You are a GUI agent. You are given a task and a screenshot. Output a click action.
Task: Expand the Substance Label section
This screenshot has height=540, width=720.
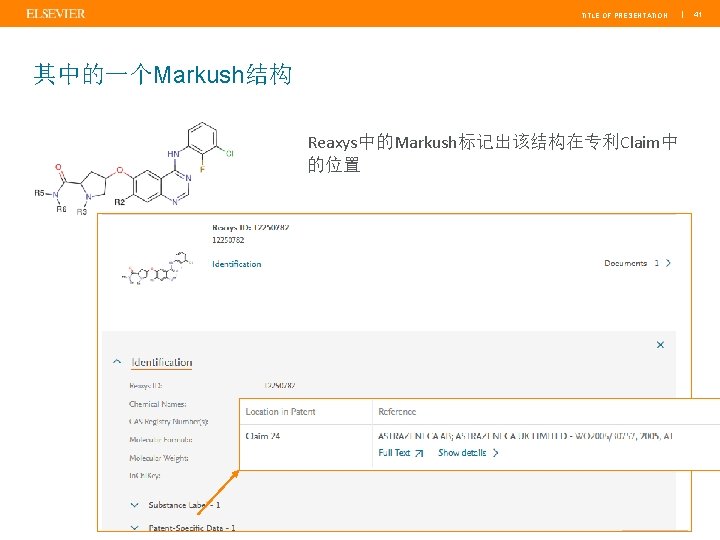(x=135, y=505)
